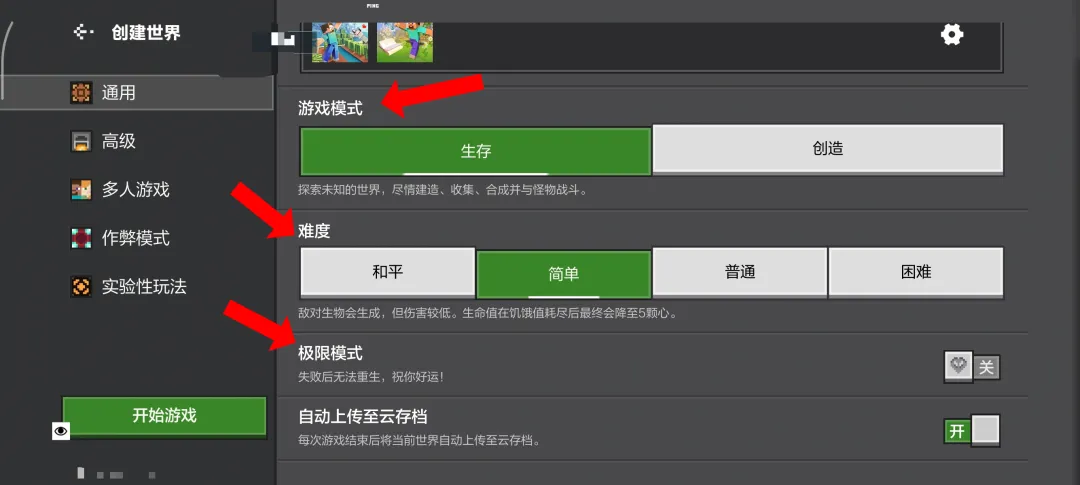Click the 作弊模式 command block icon
The height and width of the screenshot is (485, 1080).
[x=81, y=238]
